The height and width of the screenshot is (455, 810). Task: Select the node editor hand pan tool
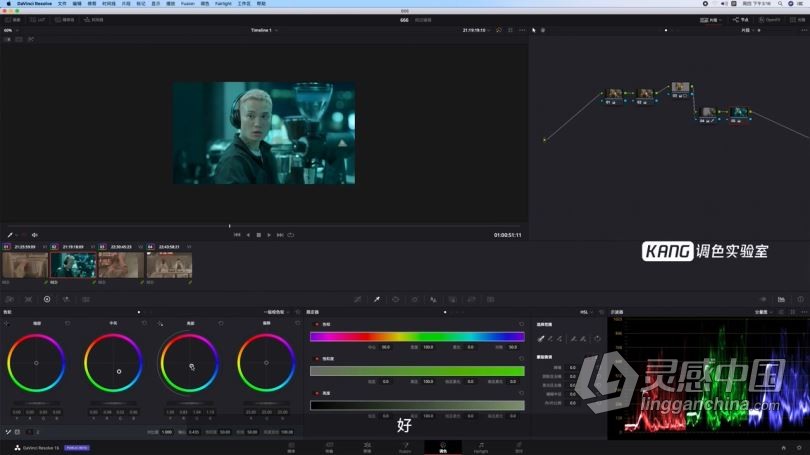(x=543, y=30)
